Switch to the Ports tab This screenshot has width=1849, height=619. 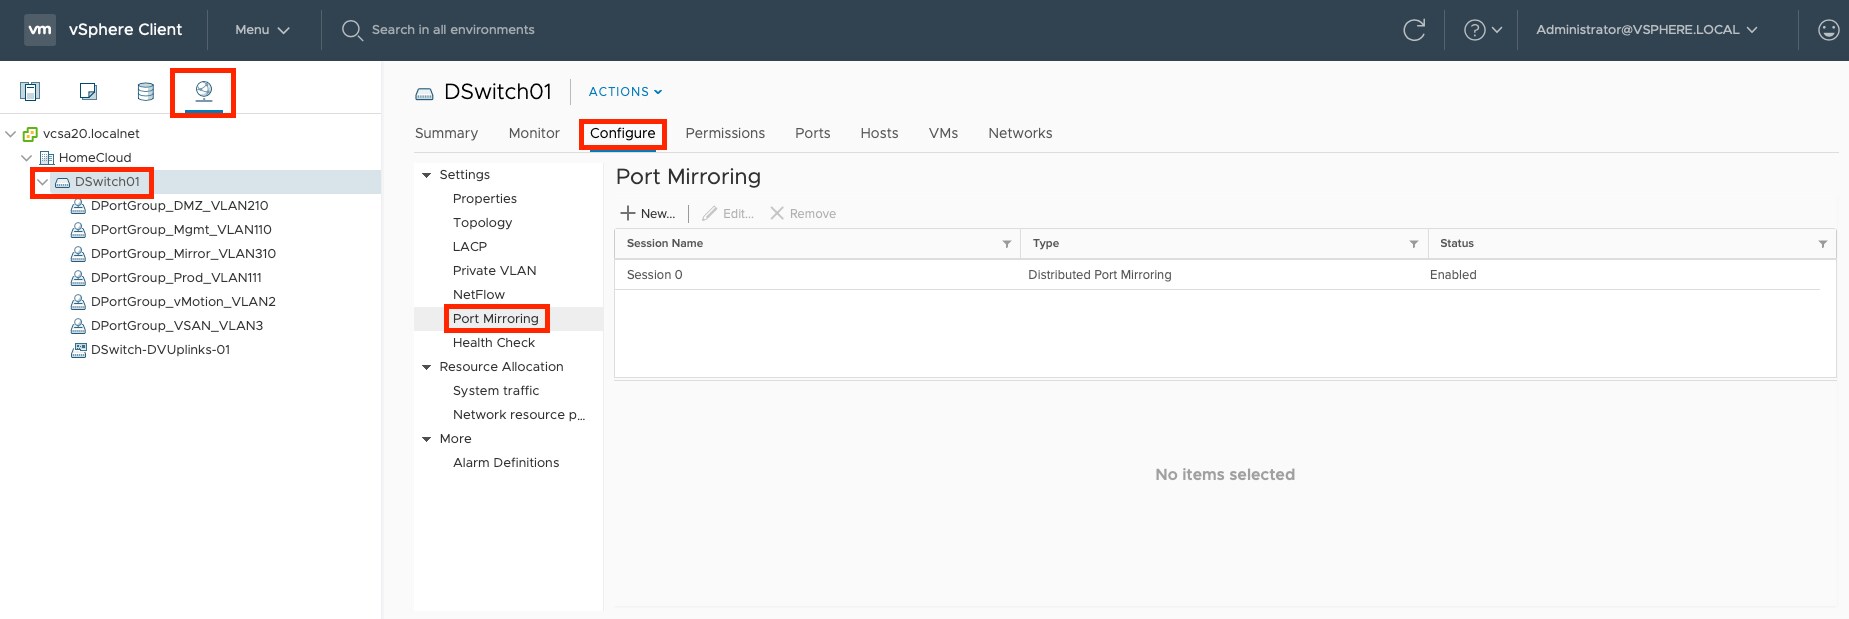[813, 133]
